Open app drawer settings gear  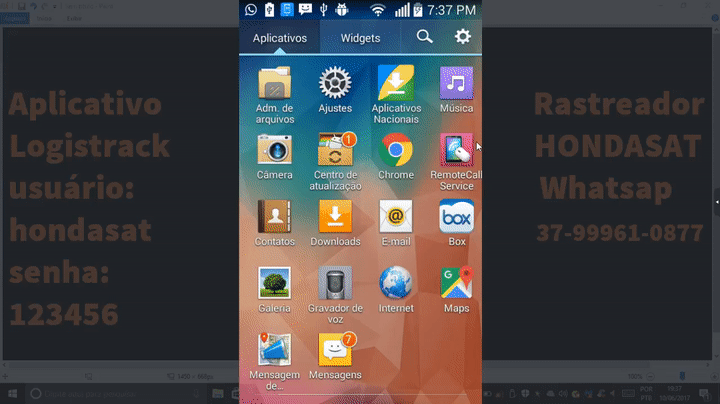pyautogui.click(x=463, y=37)
